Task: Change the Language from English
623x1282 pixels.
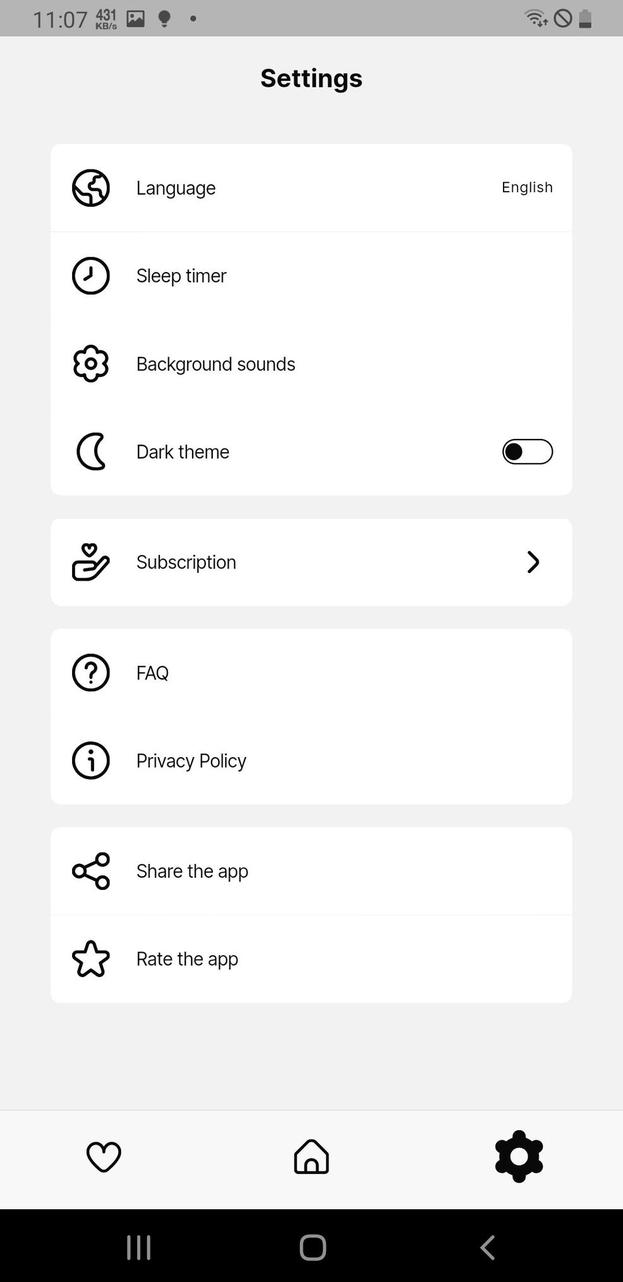Action: [311, 187]
